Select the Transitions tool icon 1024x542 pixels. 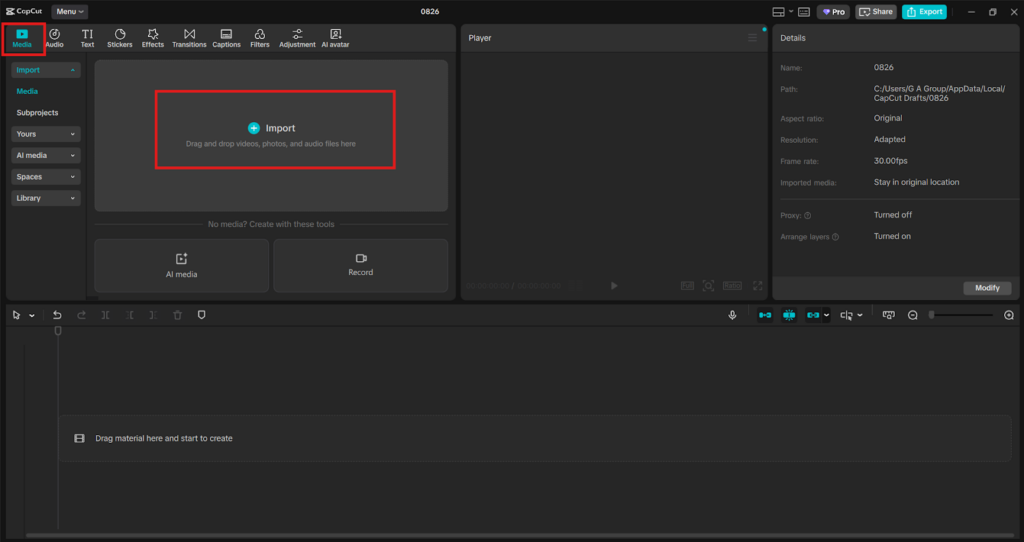pyautogui.click(x=189, y=38)
